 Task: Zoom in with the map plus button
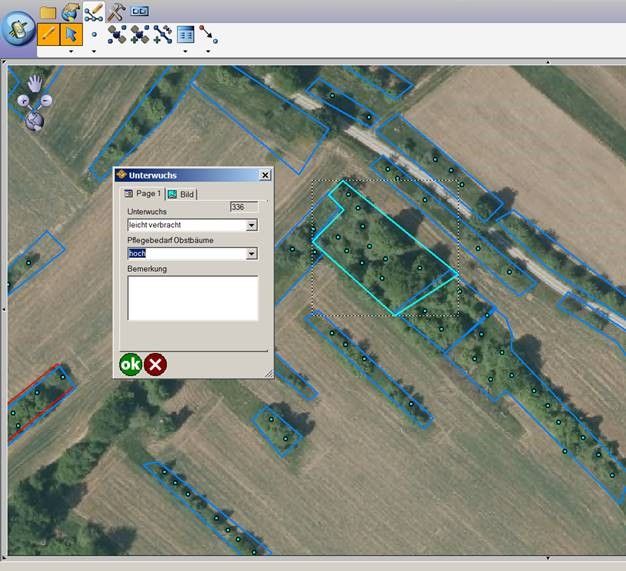pyautogui.click(x=24, y=101)
